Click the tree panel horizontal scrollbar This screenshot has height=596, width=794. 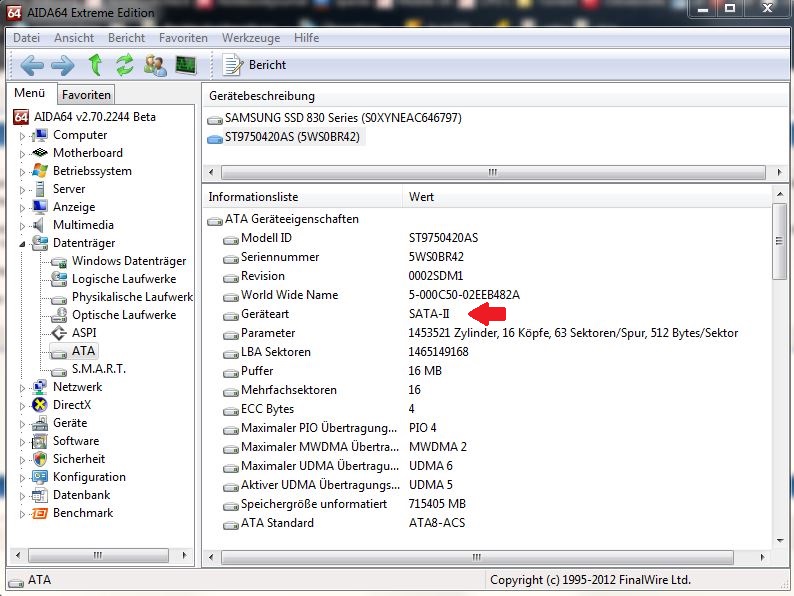(x=98, y=555)
